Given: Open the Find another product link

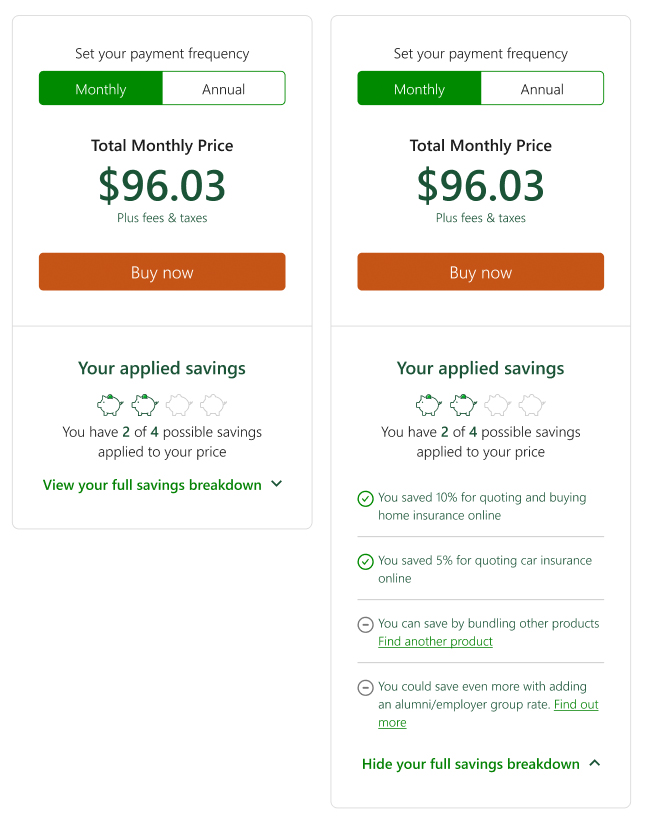Looking at the screenshot, I should pyautogui.click(x=435, y=641).
